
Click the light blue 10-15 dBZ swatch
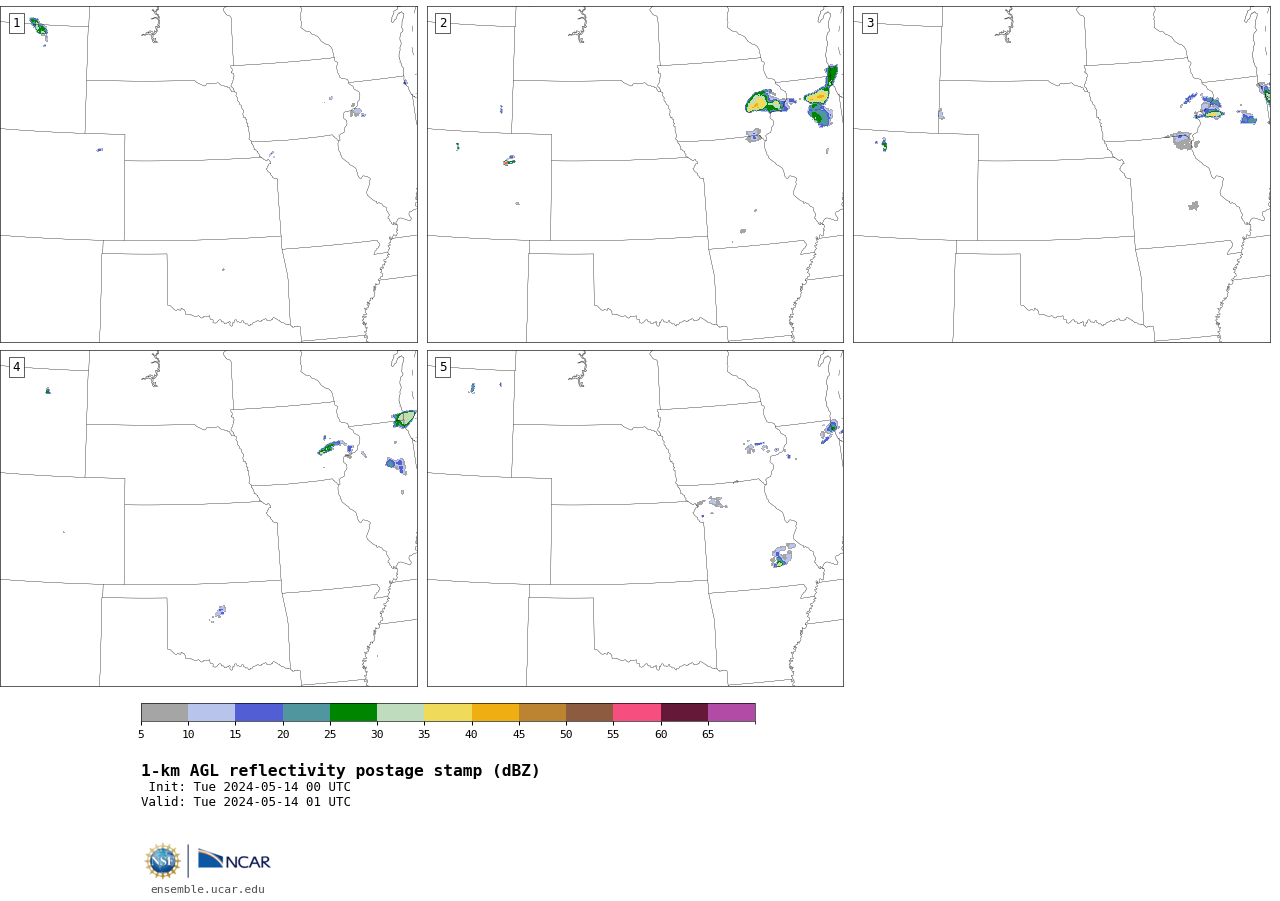[211, 712]
